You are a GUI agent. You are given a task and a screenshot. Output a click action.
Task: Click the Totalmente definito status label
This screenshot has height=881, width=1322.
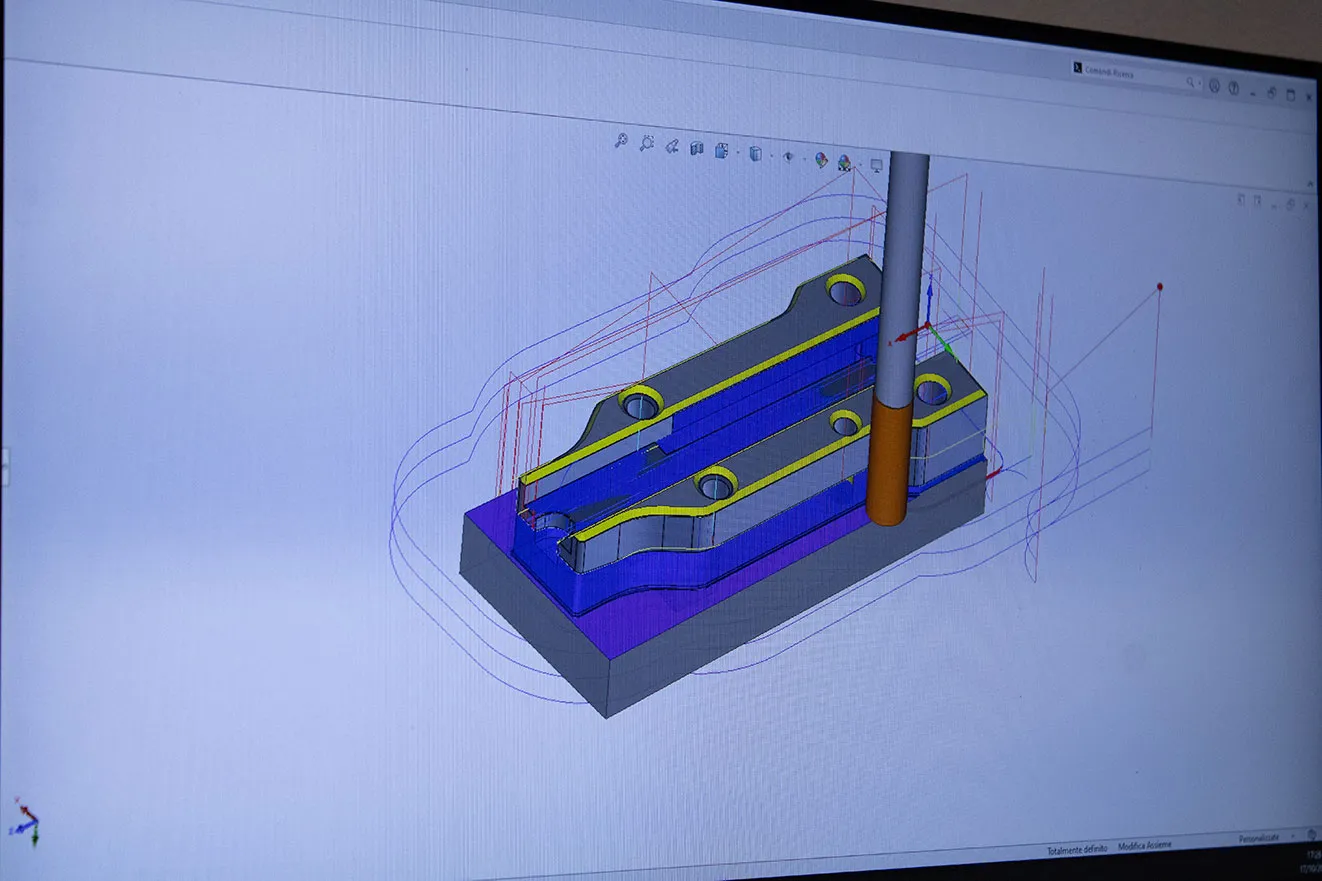(1077, 850)
